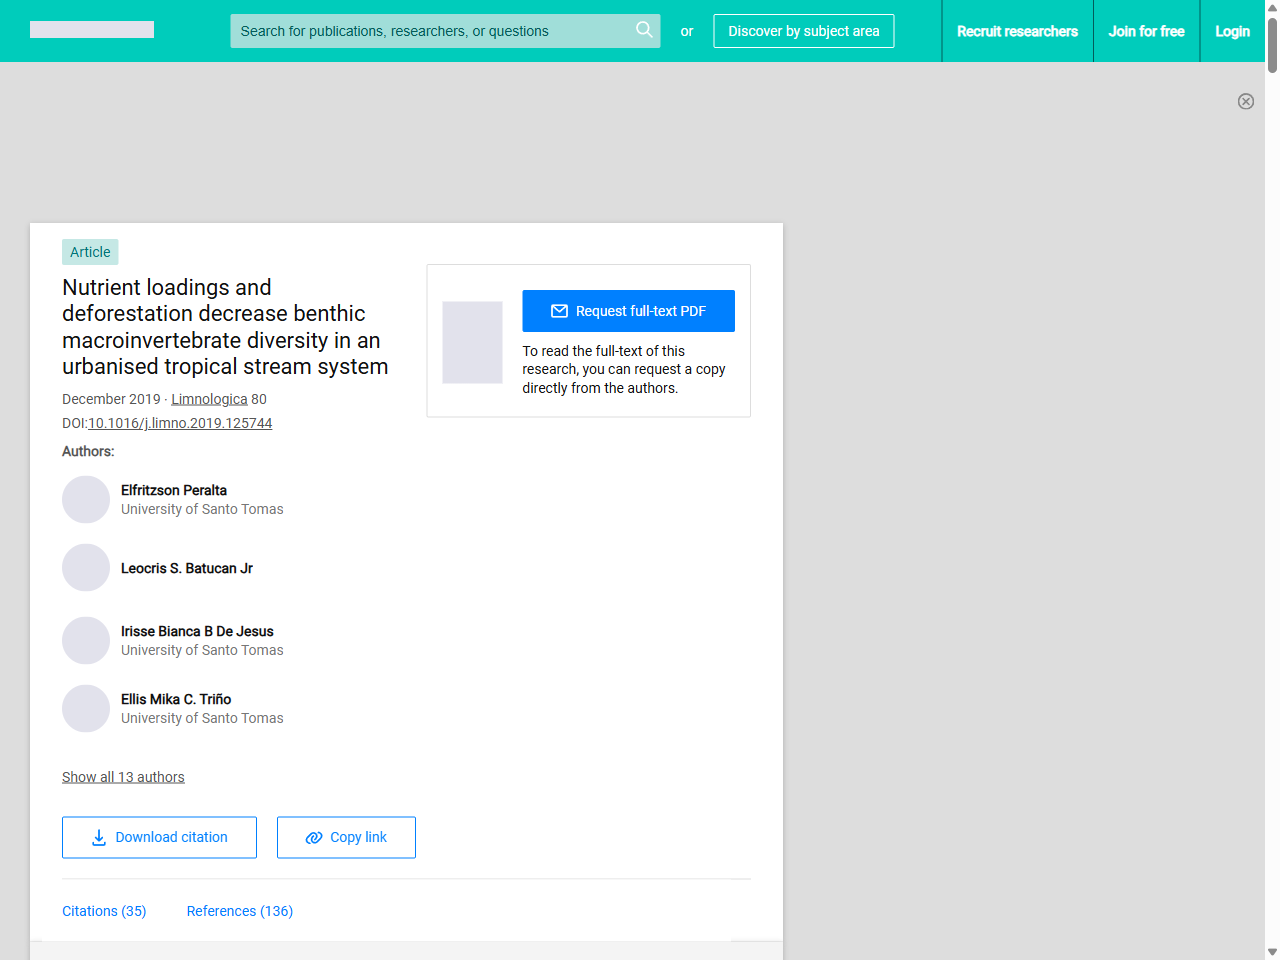
Task: Click the search magnifier icon
Action: click(x=644, y=30)
